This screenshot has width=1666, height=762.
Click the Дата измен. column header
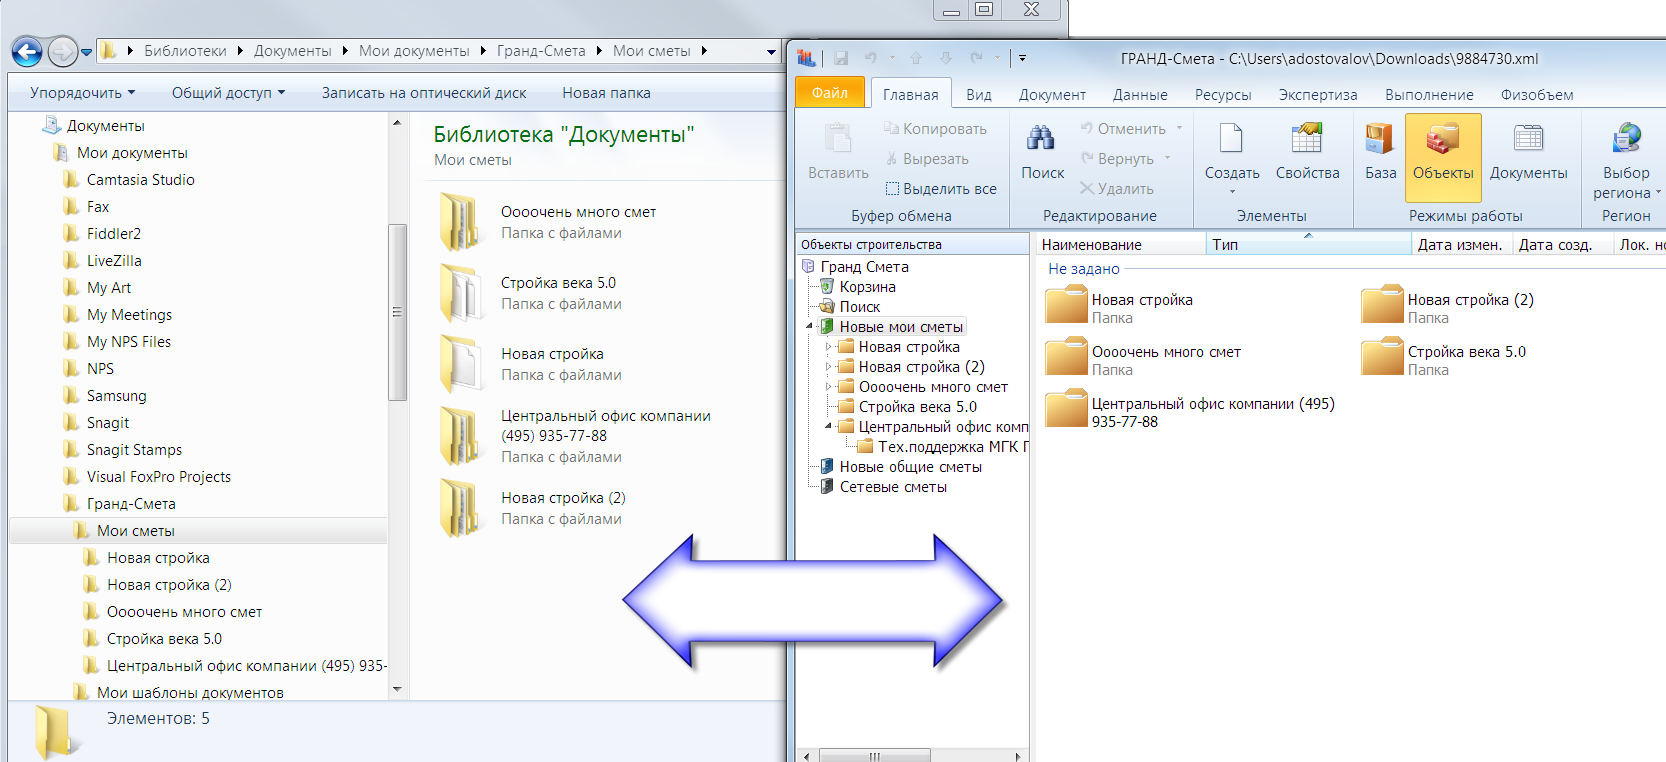(x=1460, y=244)
